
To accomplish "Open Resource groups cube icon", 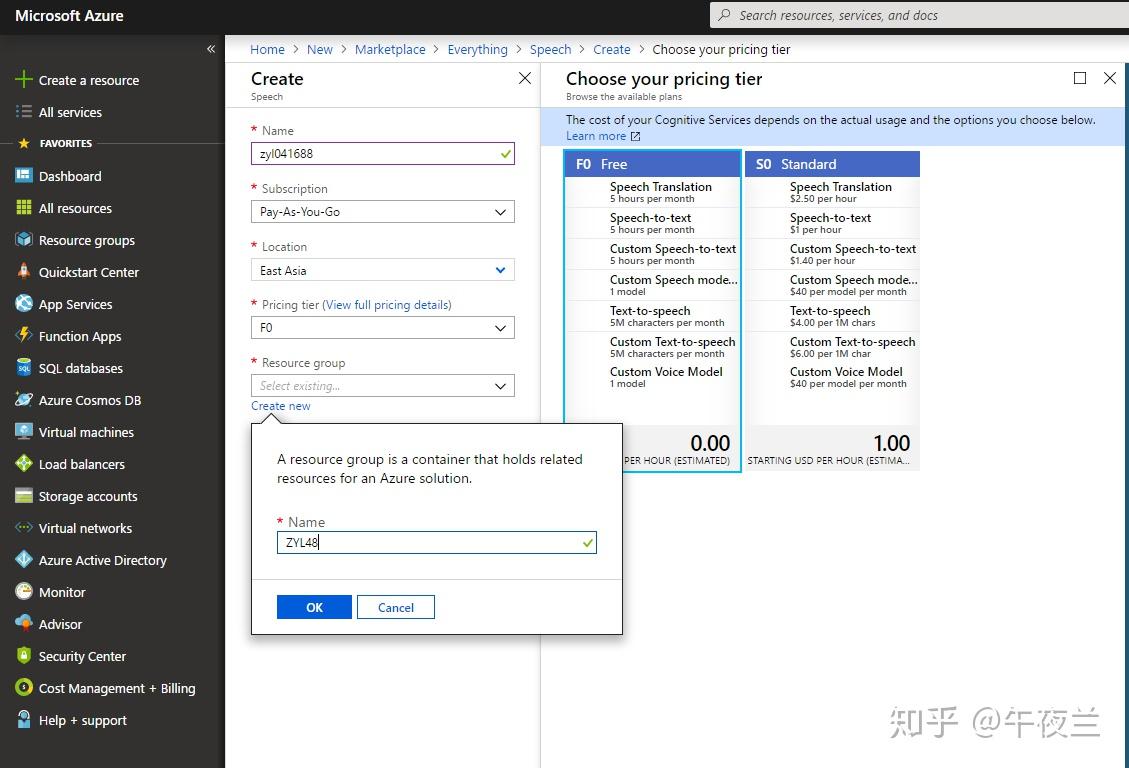I will point(24,240).
